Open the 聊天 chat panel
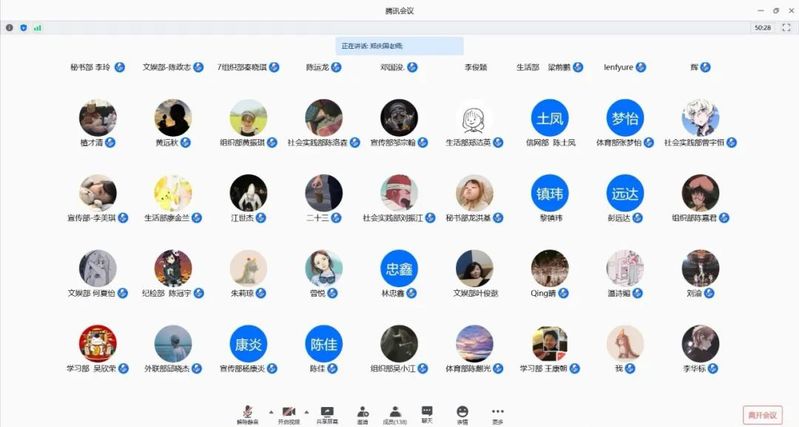 pyautogui.click(x=427, y=413)
